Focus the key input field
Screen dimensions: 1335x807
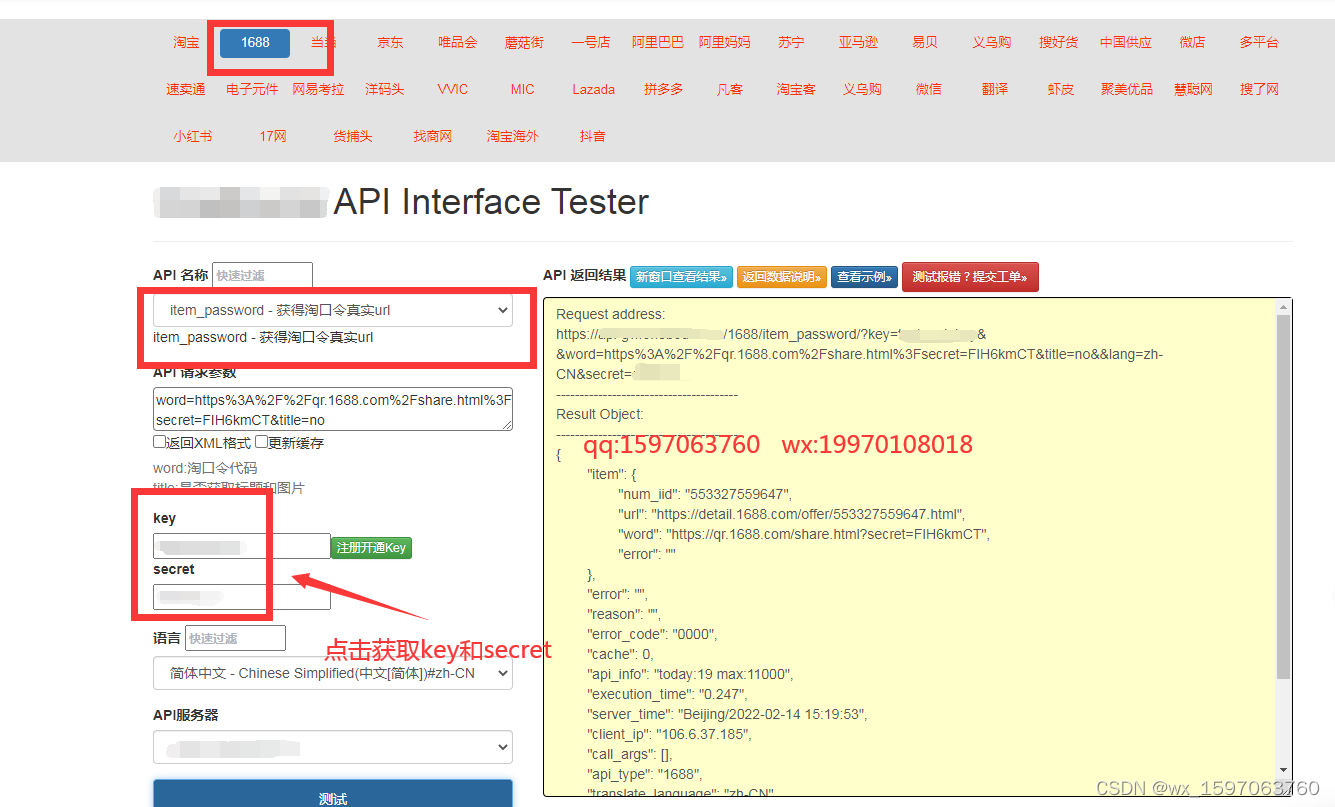[241, 546]
